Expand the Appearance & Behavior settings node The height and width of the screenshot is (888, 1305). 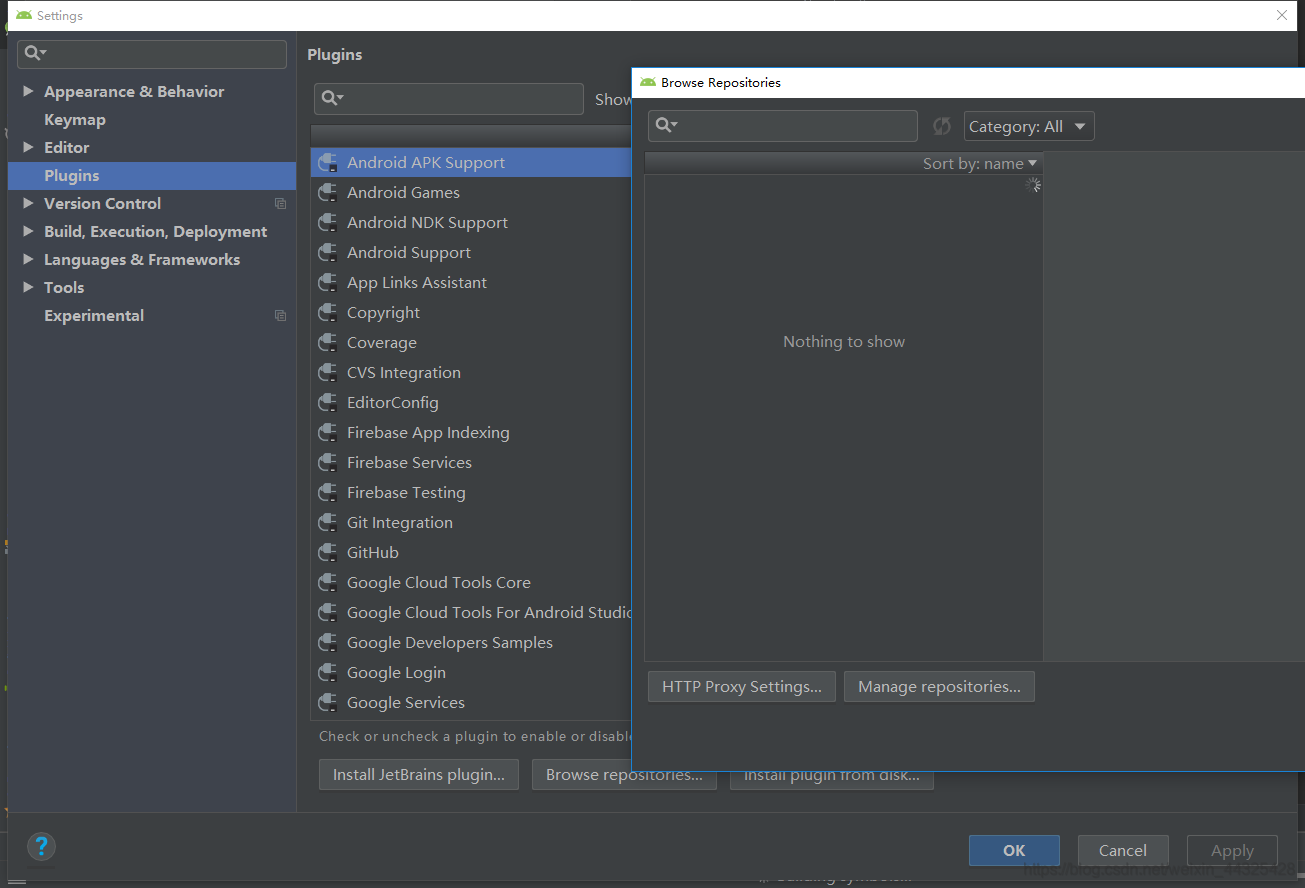click(28, 91)
